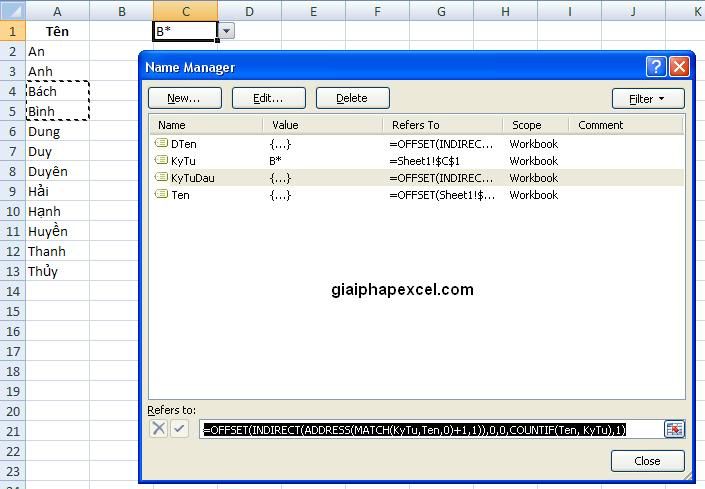Select cell A6 containing Dung
705x489 pixels.
pyautogui.click(x=57, y=131)
